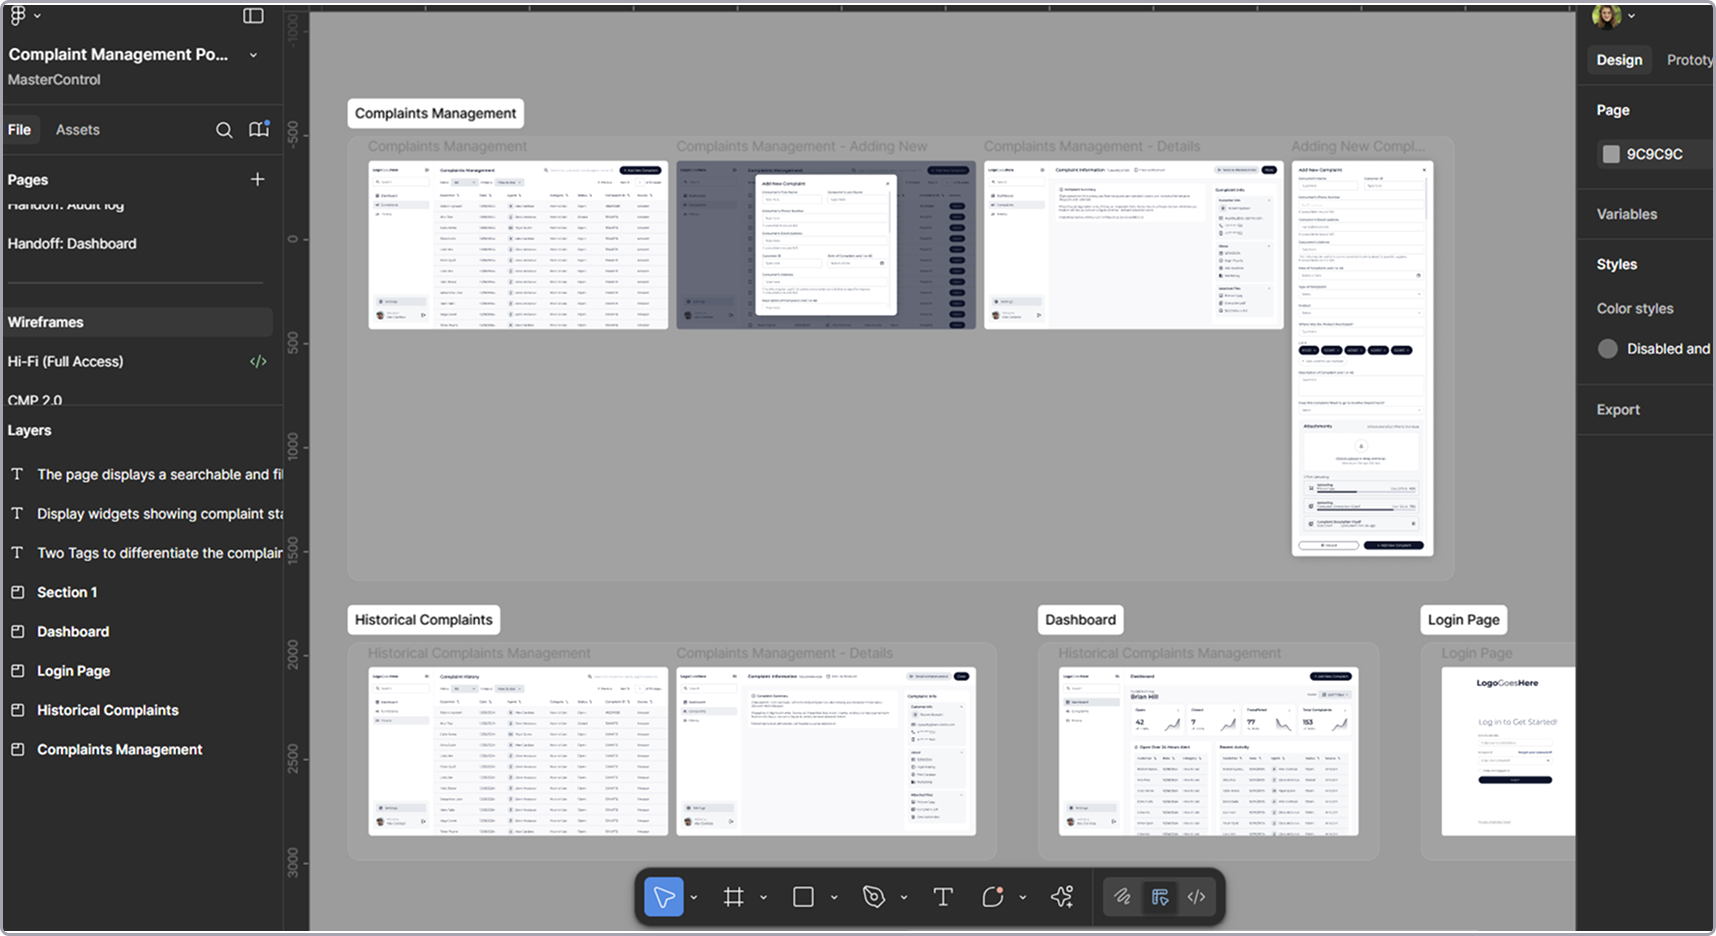Select the Text tool

[x=942, y=897]
